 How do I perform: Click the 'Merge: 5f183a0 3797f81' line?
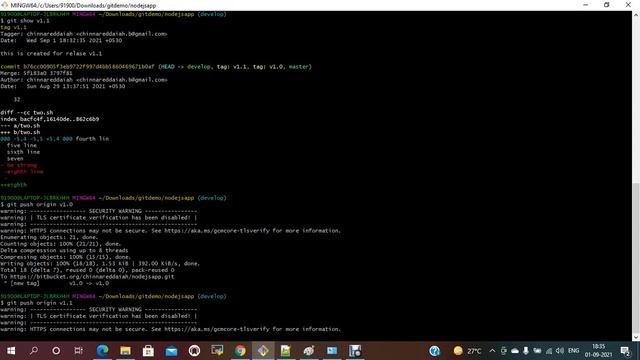[36, 73]
